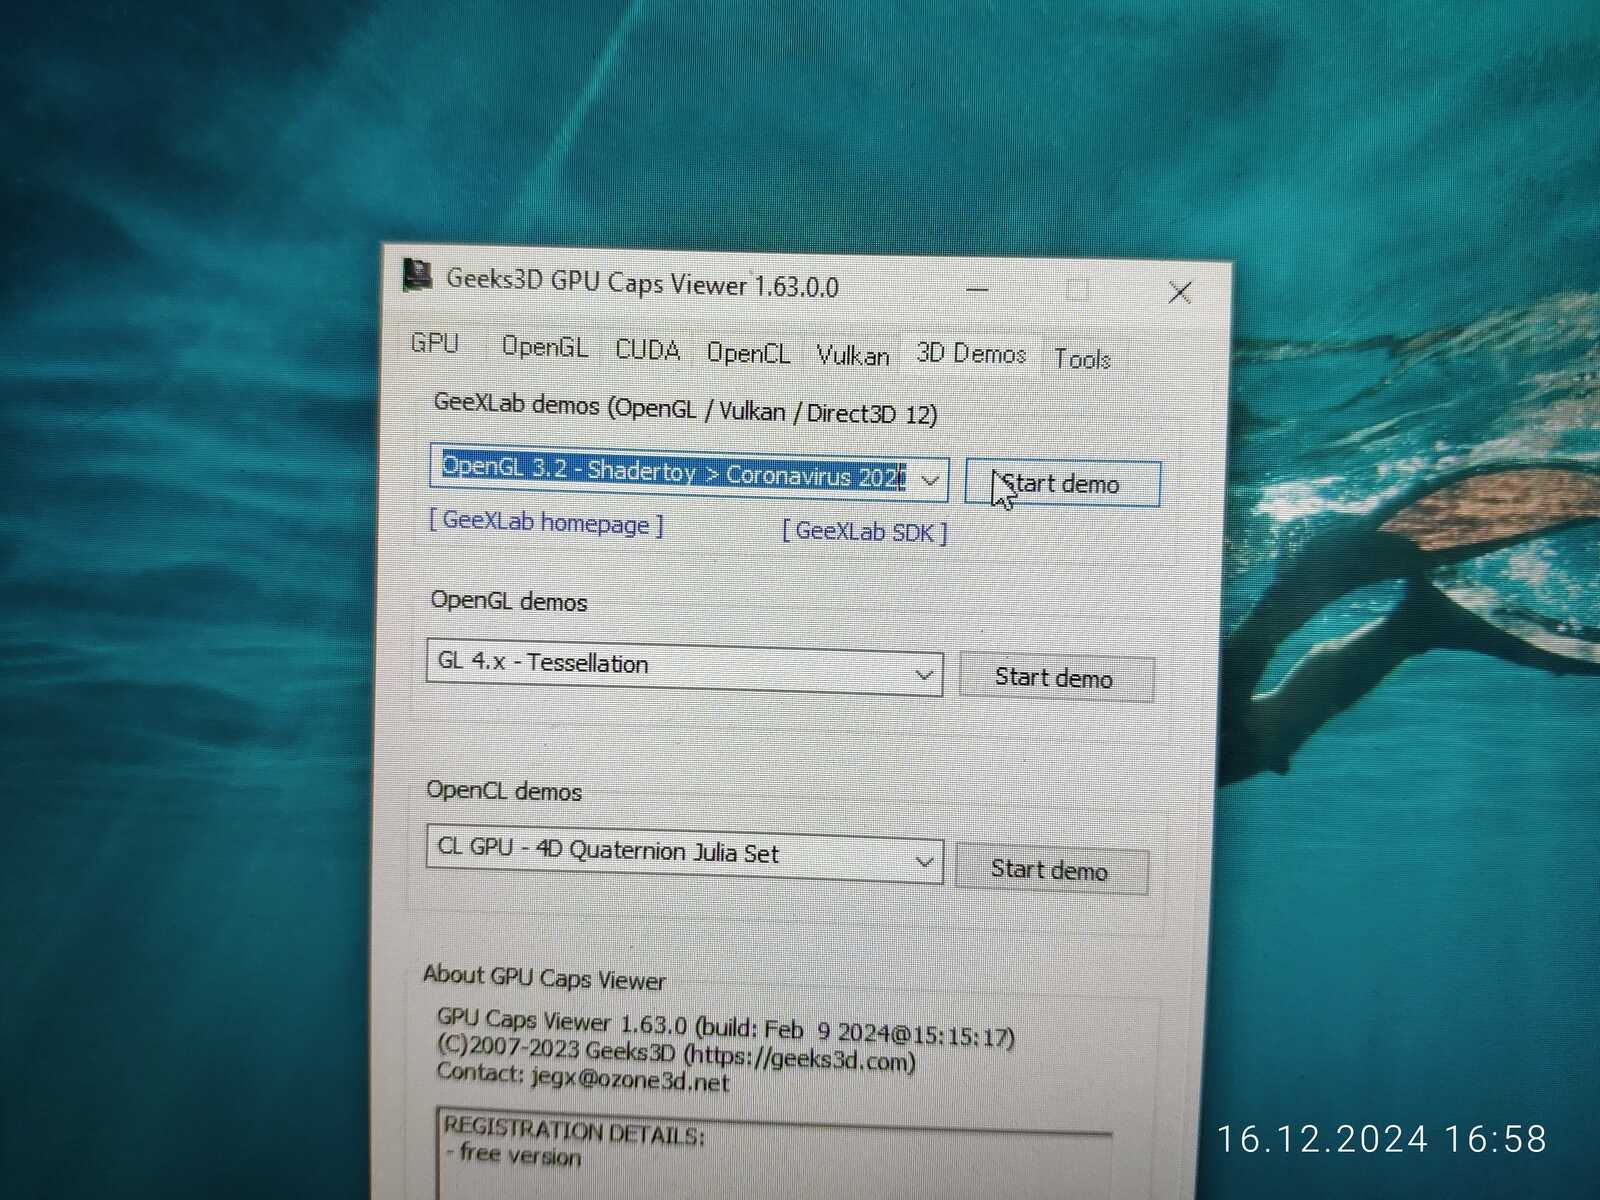Click the 'GeeXLab demos (OpenGL / Vulkan / Direct3D 12)' label

click(685, 409)
